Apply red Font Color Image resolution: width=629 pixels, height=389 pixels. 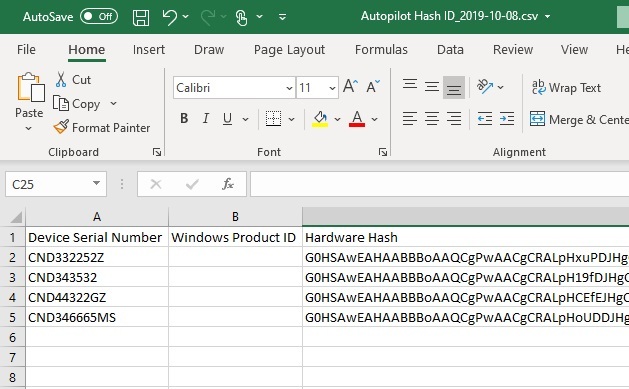[x=357, y=119]
